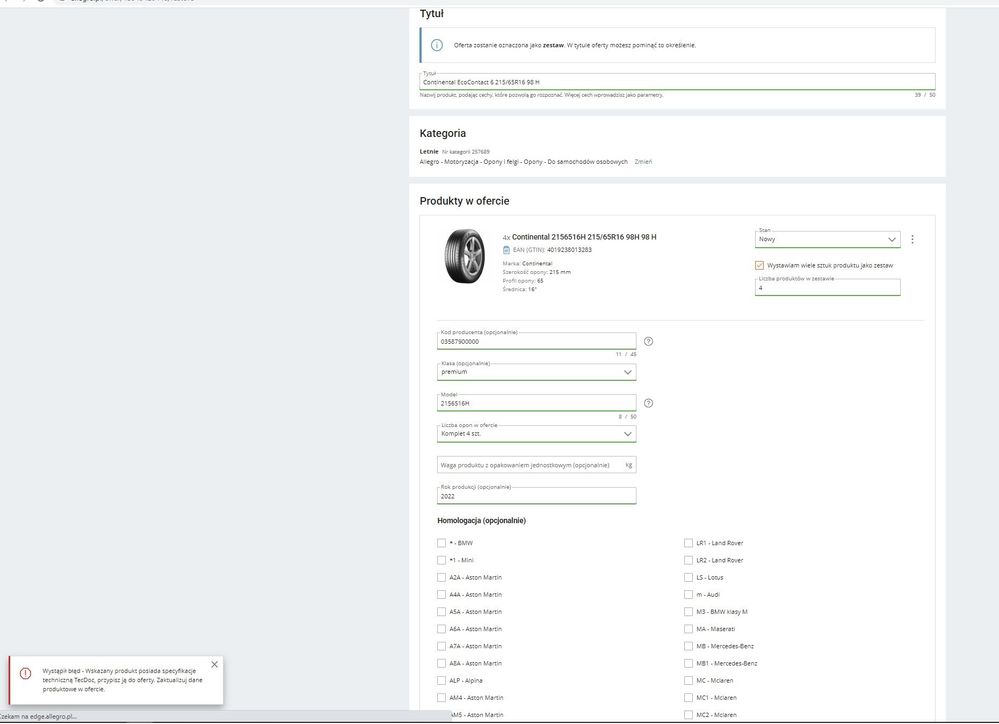The width and height of the screenshot is (999, 724).
Task: Click the 'Rok produkcji' field with 2022
Action: [536, 496]
